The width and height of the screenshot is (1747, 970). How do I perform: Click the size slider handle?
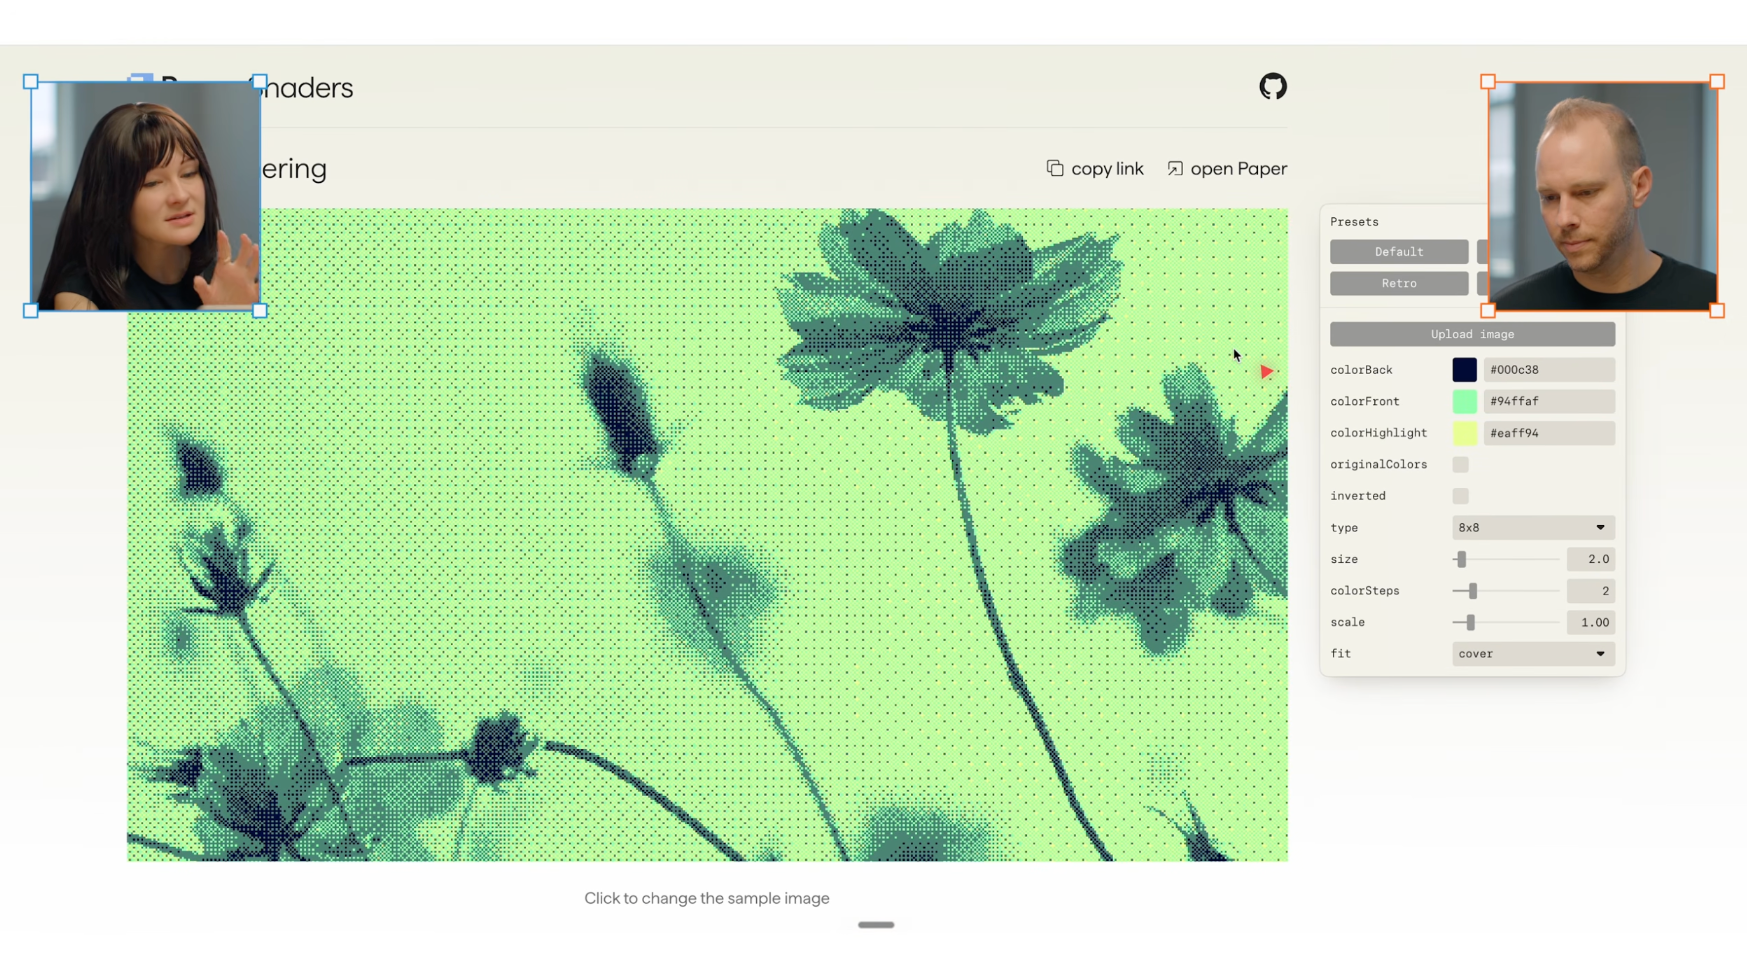[x=1461, y=560]
